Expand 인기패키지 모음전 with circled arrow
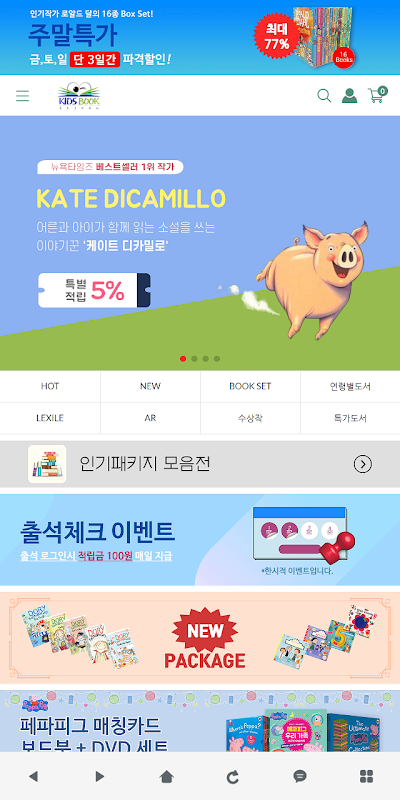The height and width of the screenshot is (800, 400). (363, 464)
